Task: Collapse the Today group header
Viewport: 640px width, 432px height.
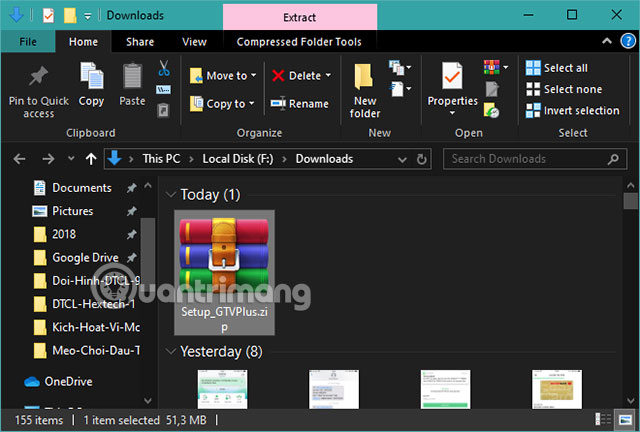Action: (x=169, y=194)
